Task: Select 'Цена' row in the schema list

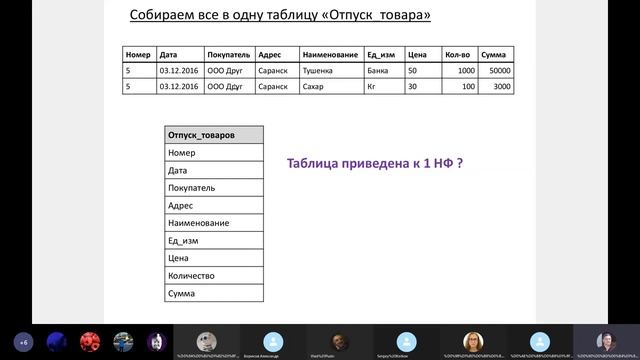Action: (x=214, y=258)
